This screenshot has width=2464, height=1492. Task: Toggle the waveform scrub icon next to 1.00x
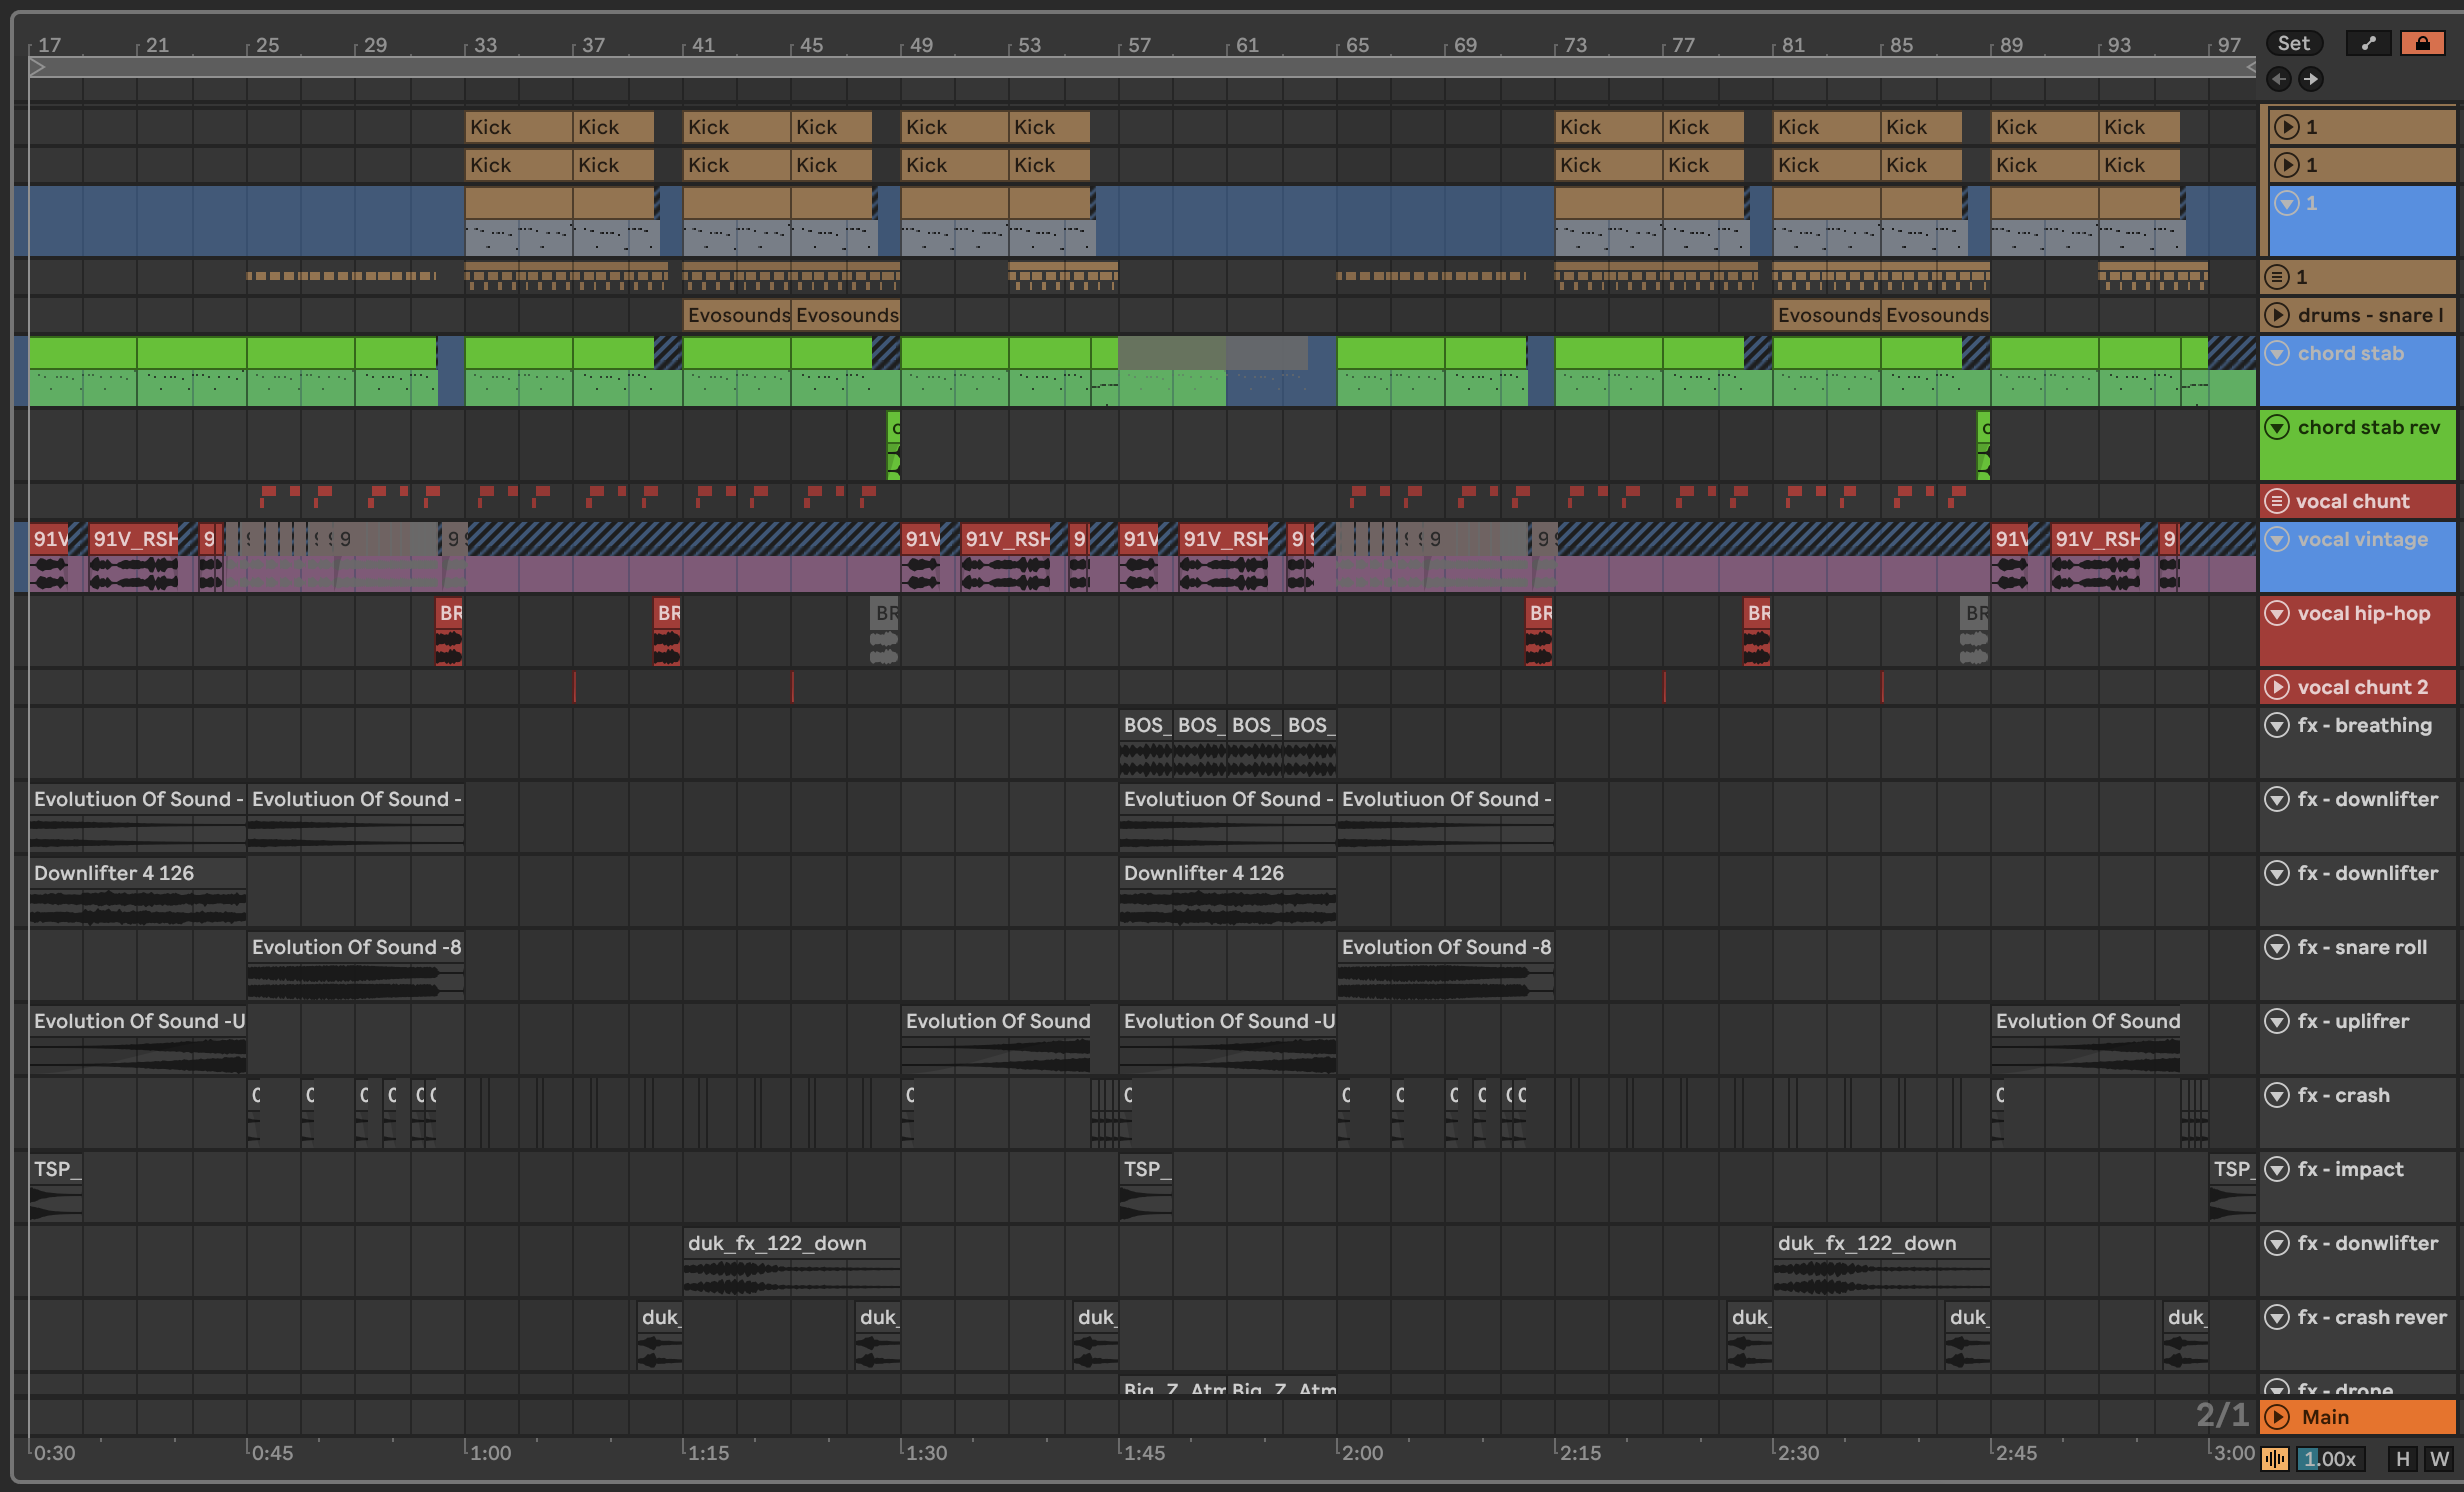coord(2274,1459)
